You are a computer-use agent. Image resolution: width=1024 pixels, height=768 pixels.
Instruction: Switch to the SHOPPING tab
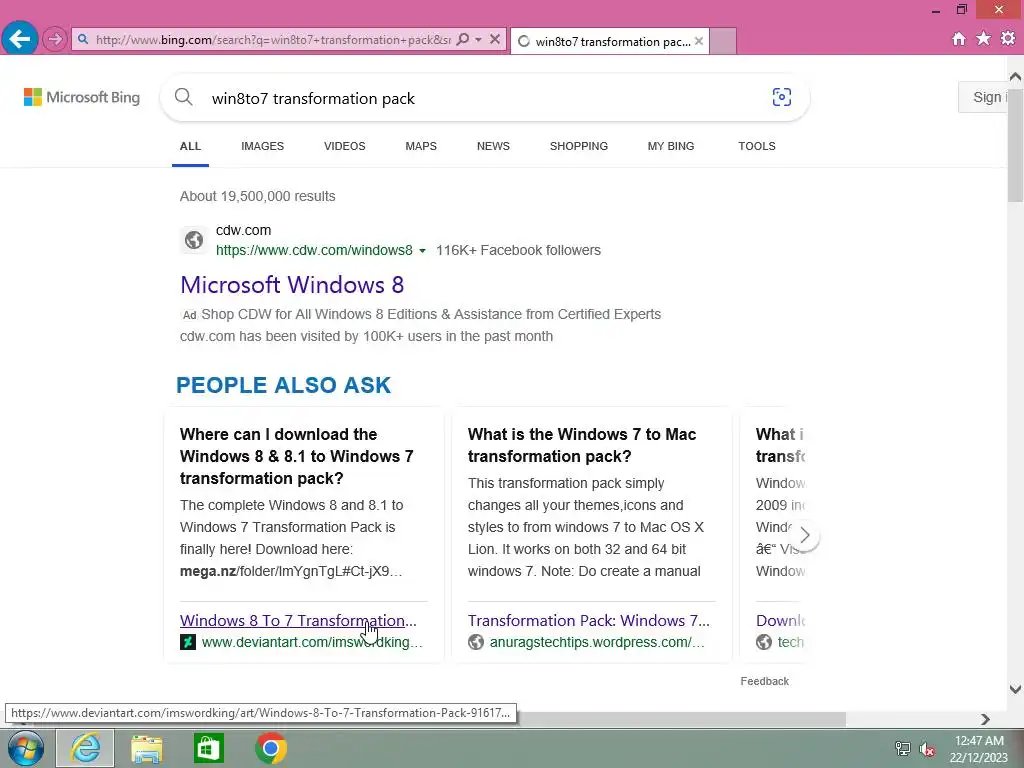579,146
